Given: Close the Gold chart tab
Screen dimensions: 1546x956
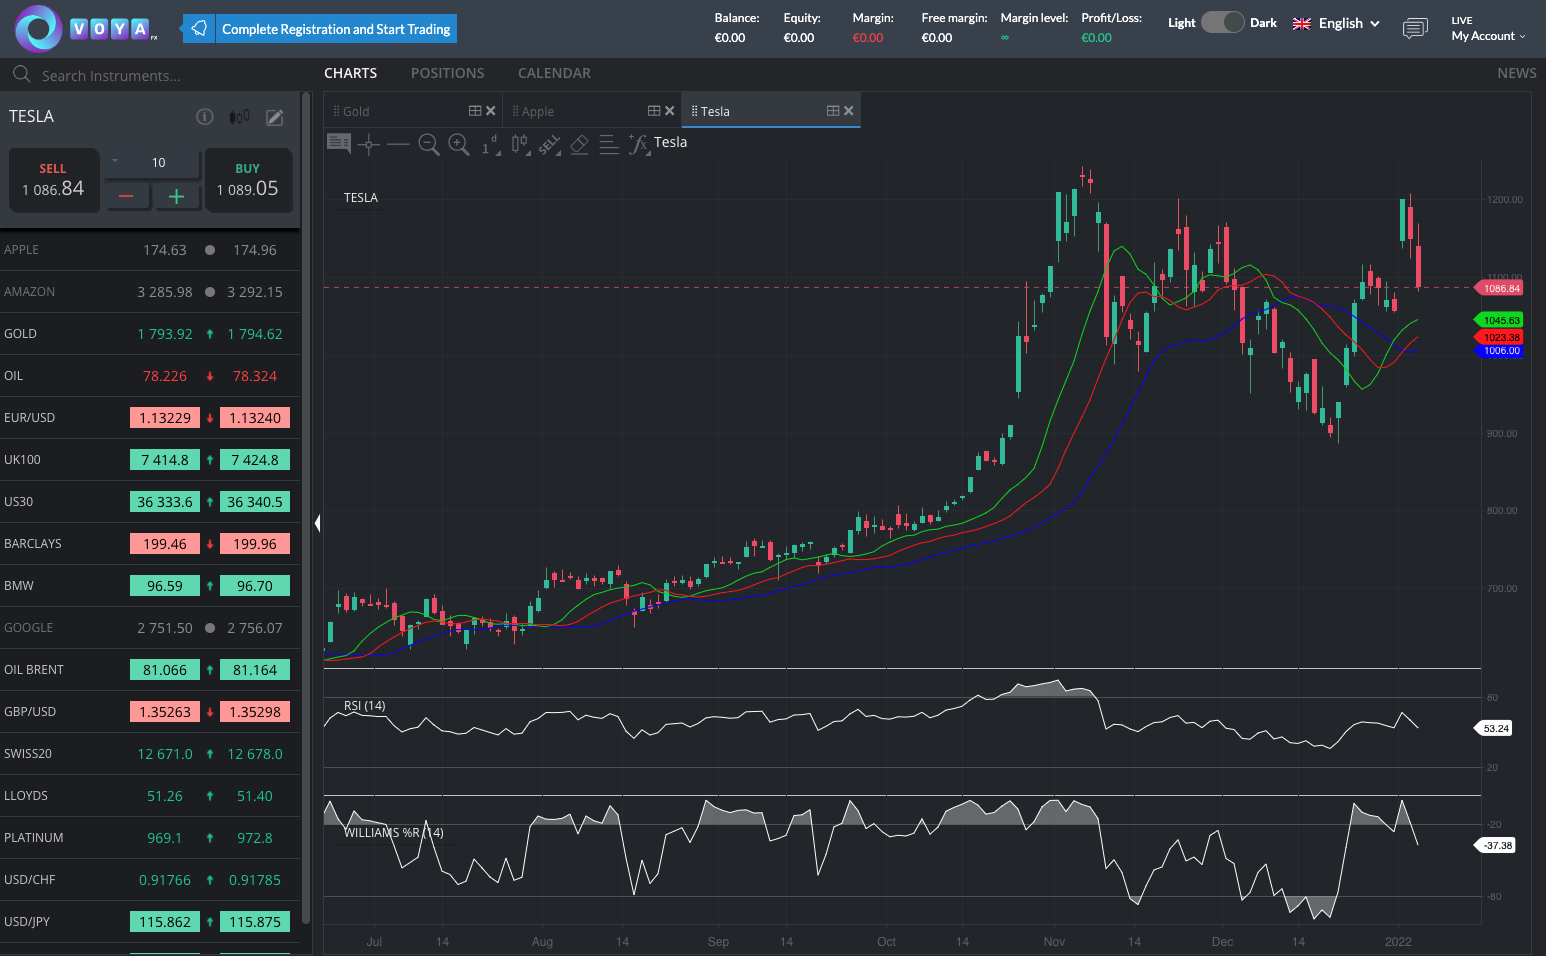Looking at the screenshot, I should coord(490,111).
